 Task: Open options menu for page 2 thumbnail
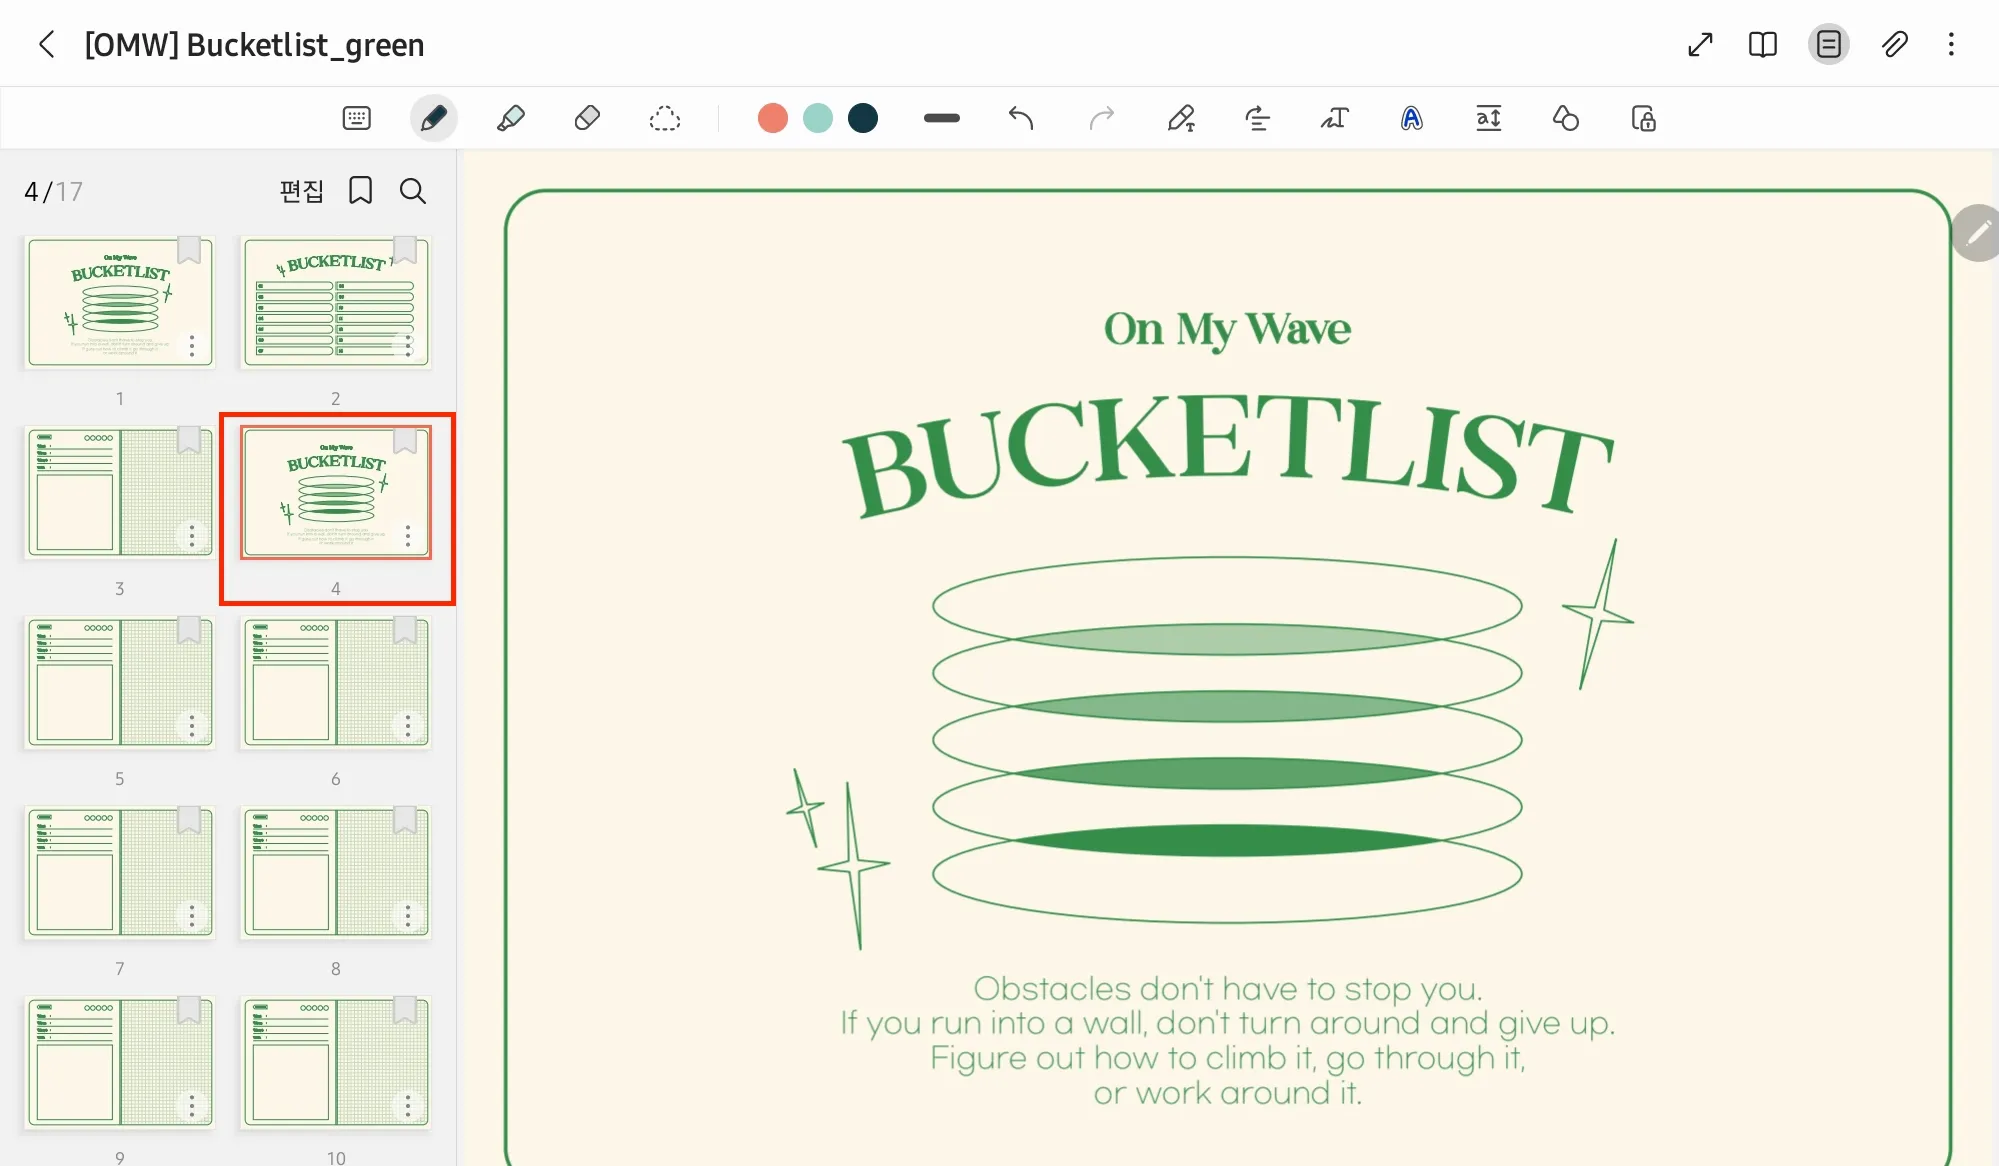click(x=407, y=346)
